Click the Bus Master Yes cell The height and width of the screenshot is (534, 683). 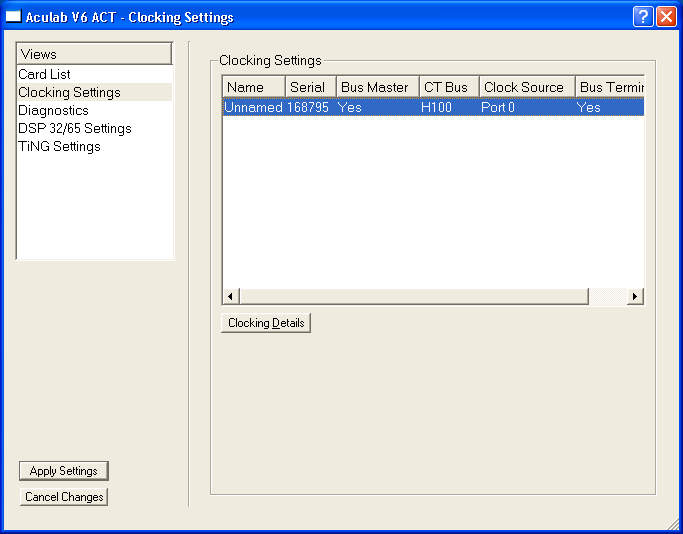point(349,107)
